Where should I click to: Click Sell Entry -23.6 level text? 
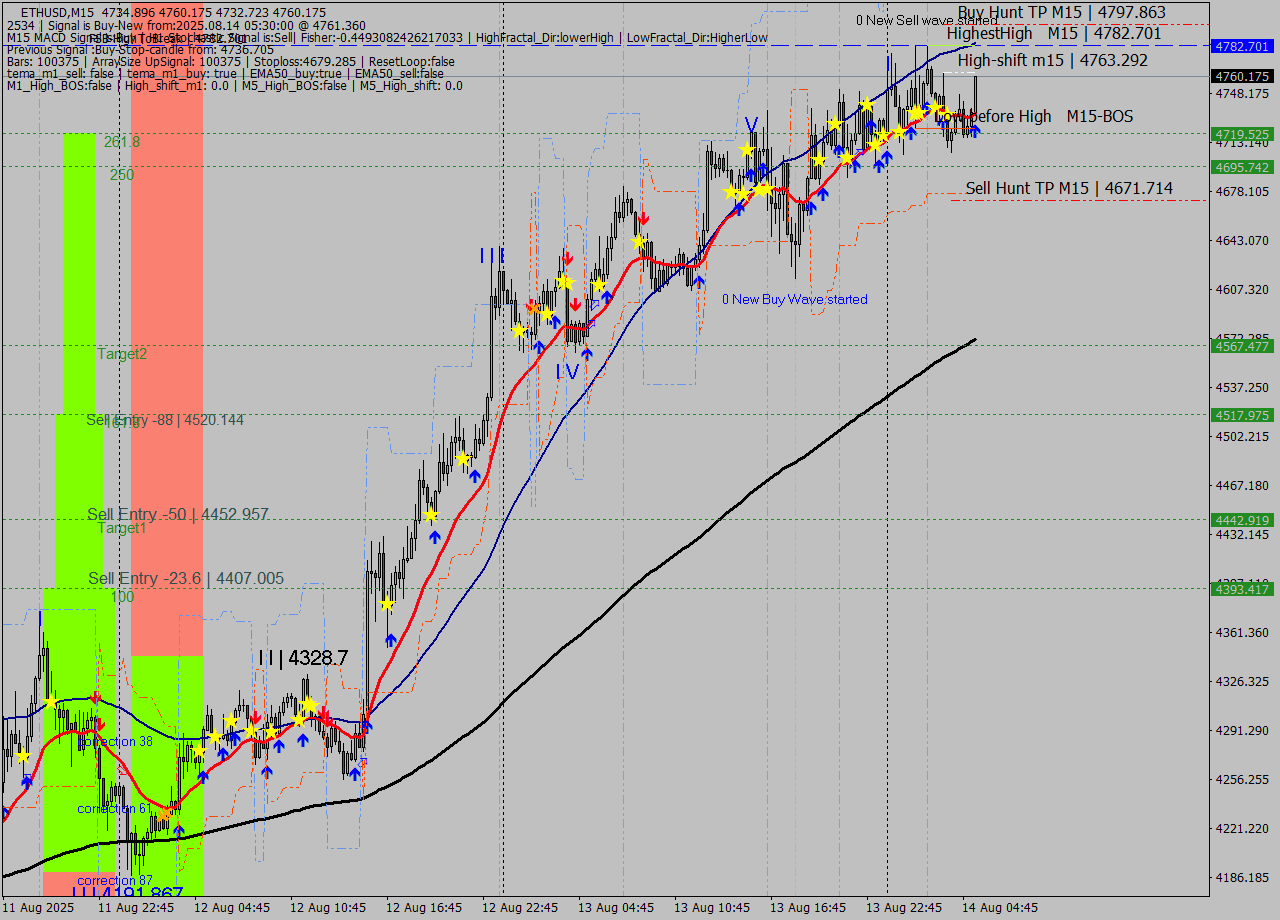pyautogui.click(x=186, y=578)
